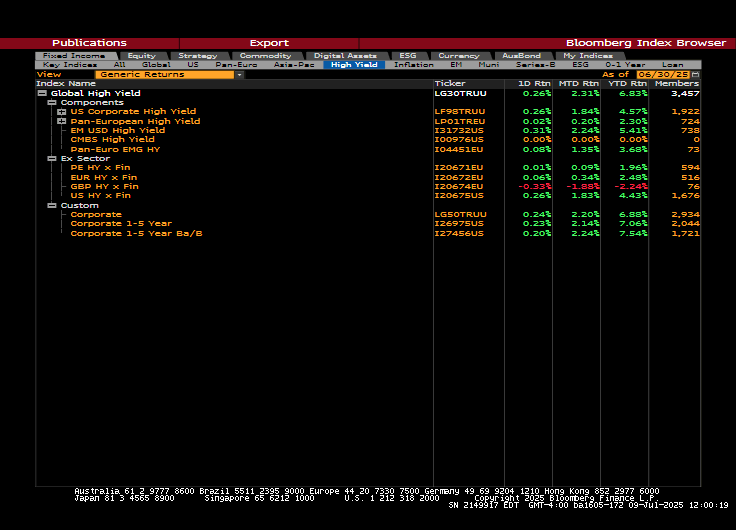Image resolution: width=736 pixels, height=530 pixels.
Task: Switch to the AusBond tab
Action: [521, 56]
